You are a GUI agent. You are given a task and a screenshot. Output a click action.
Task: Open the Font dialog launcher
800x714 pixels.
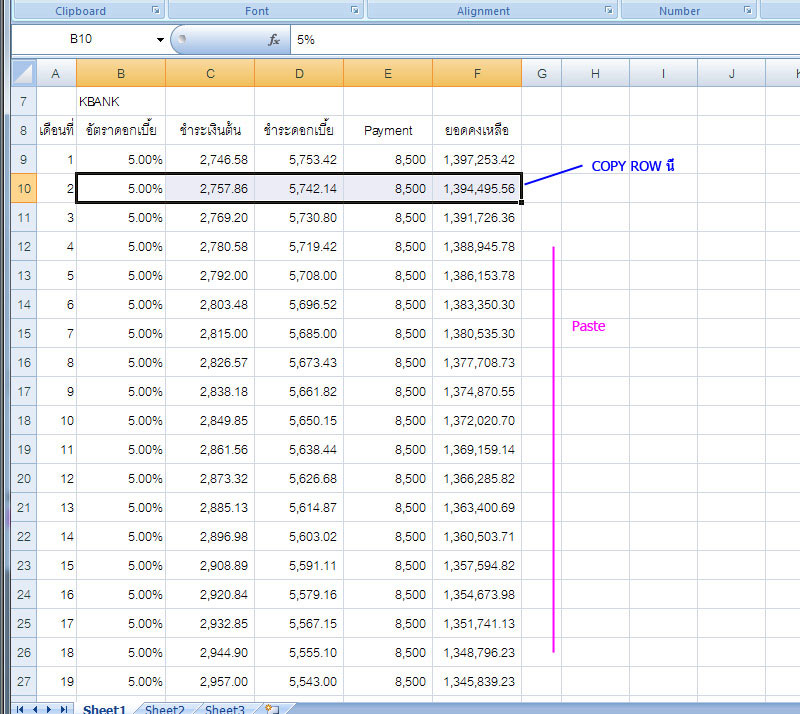[x=355, y=10]
